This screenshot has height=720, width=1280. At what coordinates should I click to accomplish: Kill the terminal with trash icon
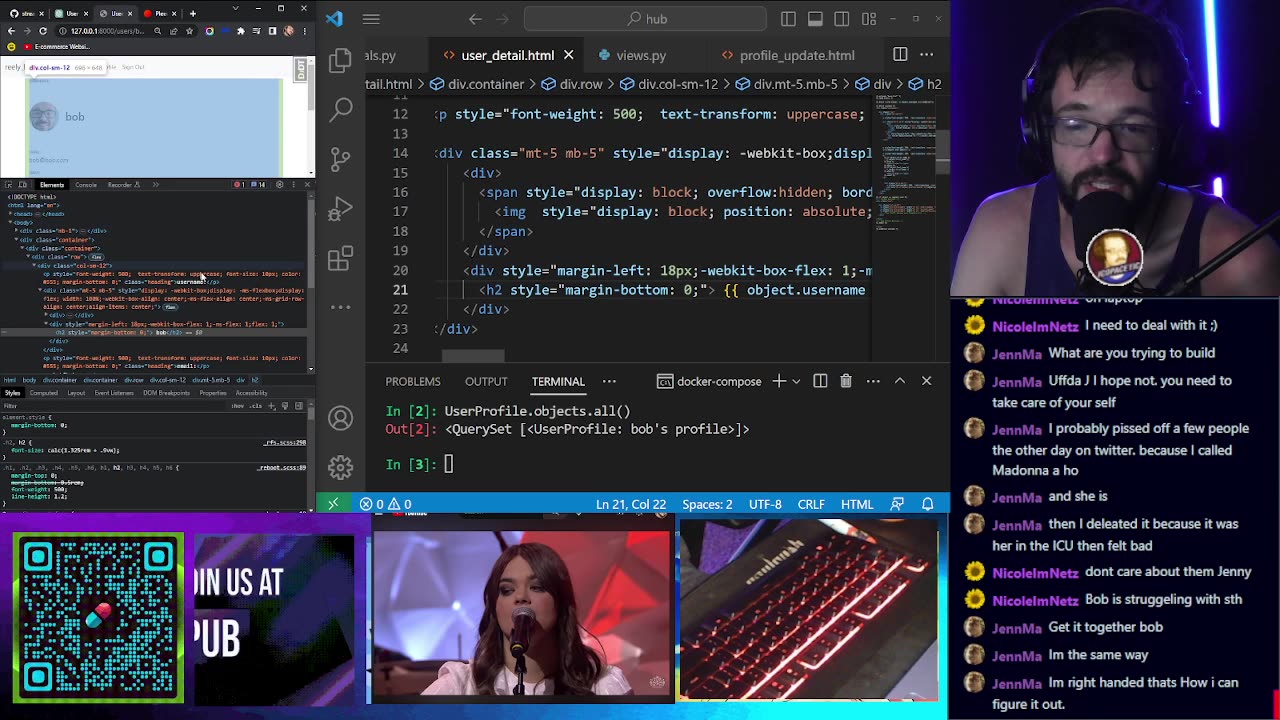coord(846,381)
